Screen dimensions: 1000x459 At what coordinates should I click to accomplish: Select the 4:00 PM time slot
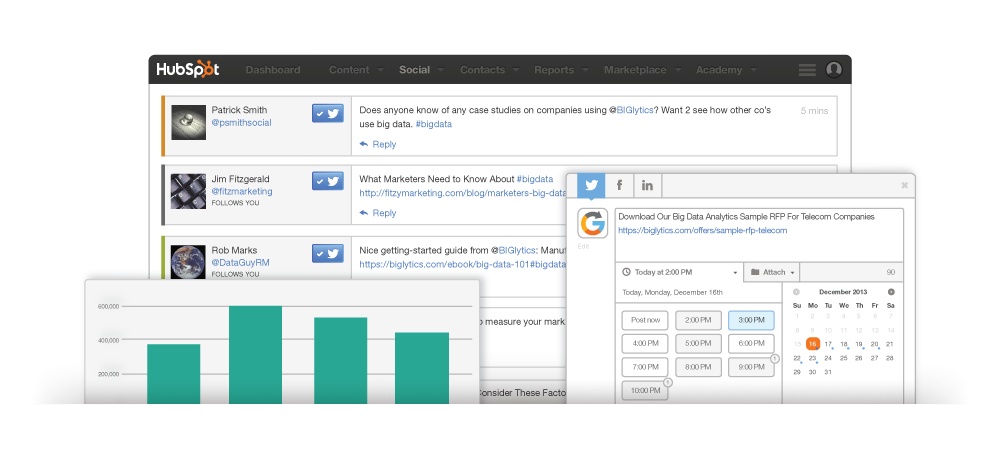click(645, 344)
